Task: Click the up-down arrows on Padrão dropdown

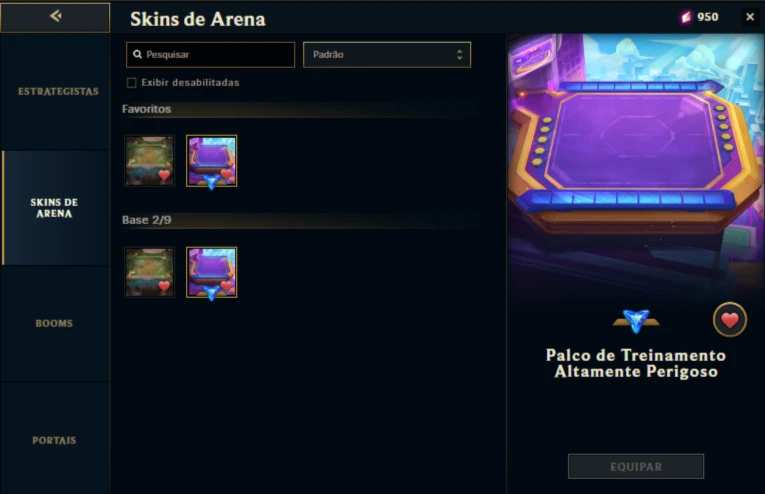Action: [459, 55]
